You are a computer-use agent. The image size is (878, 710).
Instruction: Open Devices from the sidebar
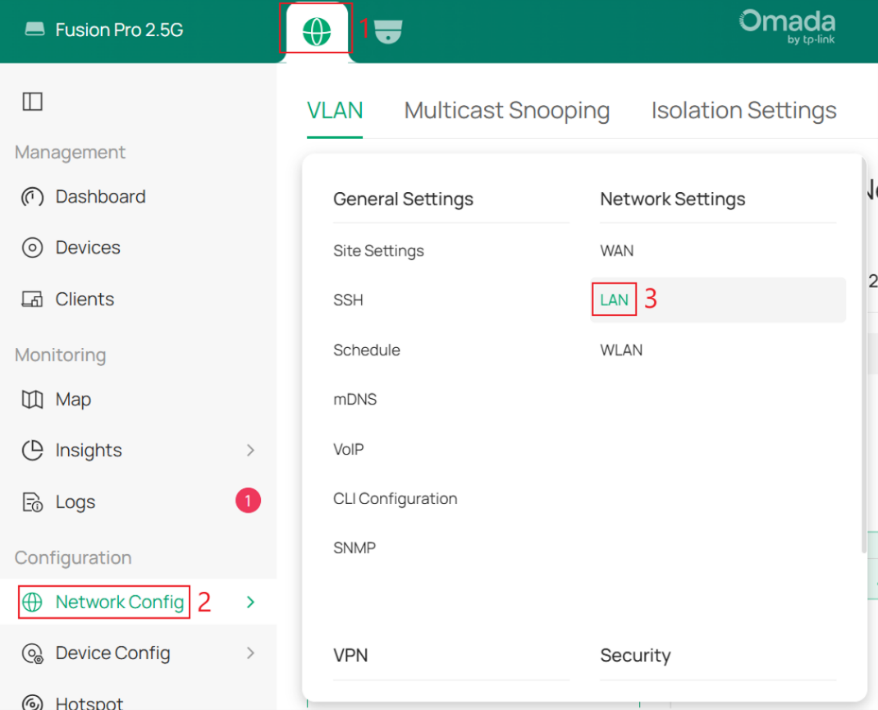[x=88, y=247]
